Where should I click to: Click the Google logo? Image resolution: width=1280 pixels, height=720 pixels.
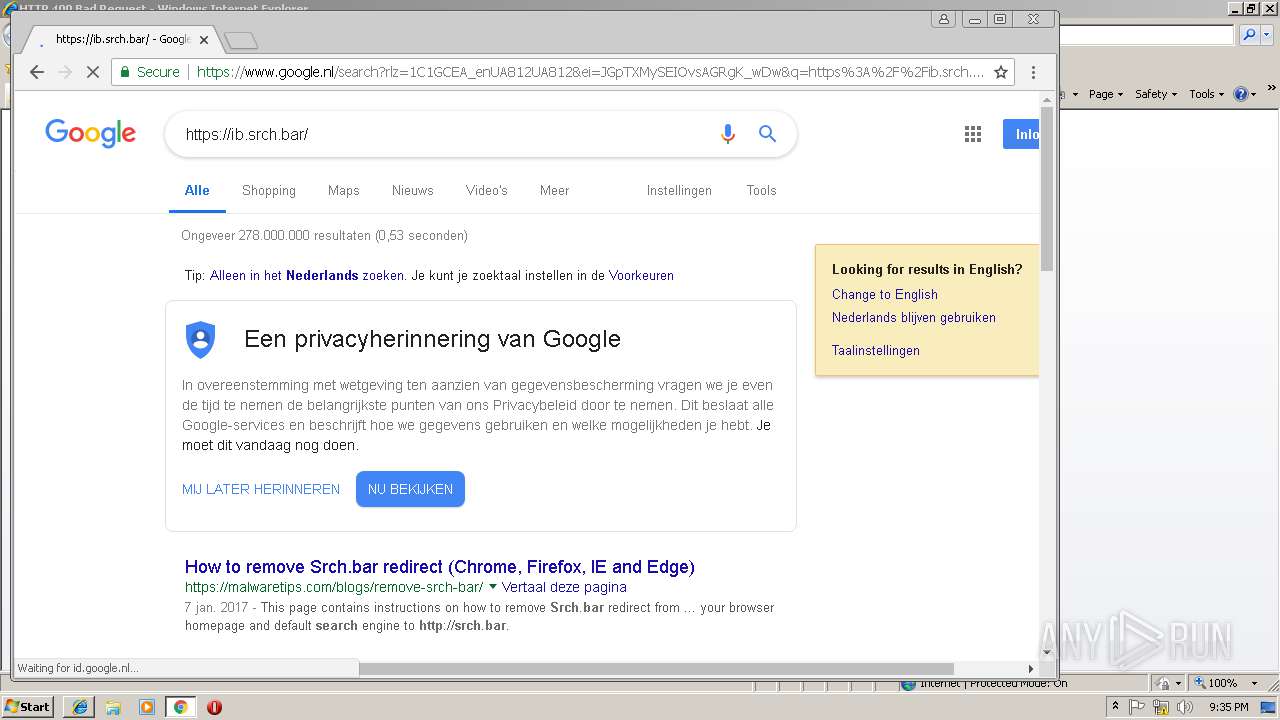pyautogui.click(x=90, y=133)
